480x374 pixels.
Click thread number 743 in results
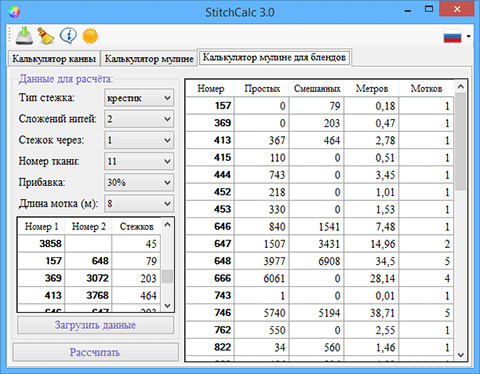(x=210, y=295)
